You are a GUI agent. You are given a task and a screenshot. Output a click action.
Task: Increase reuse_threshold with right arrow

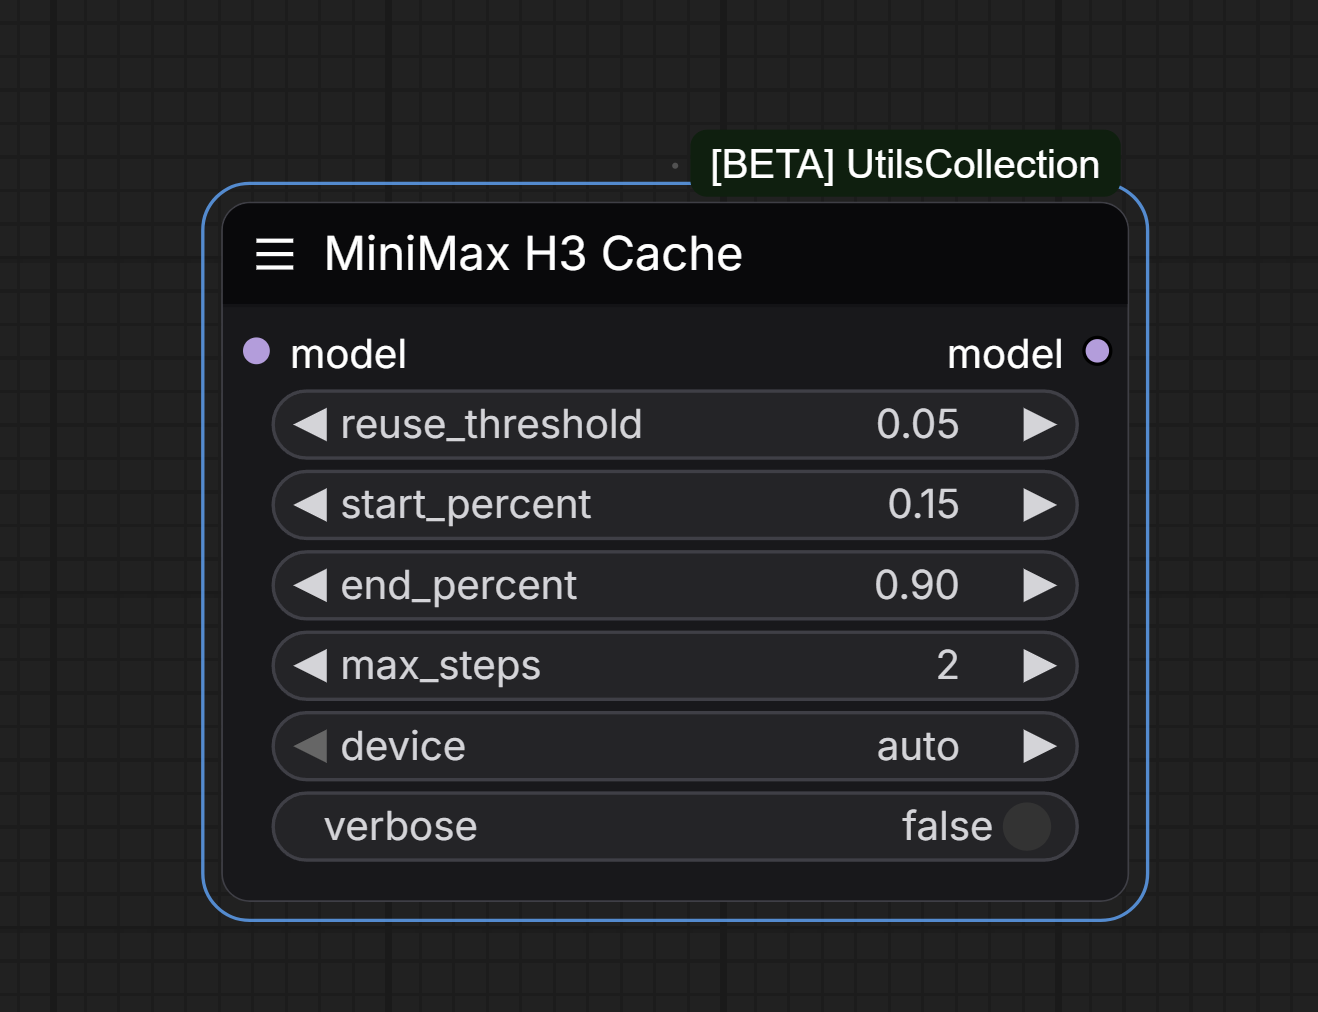1040,425
